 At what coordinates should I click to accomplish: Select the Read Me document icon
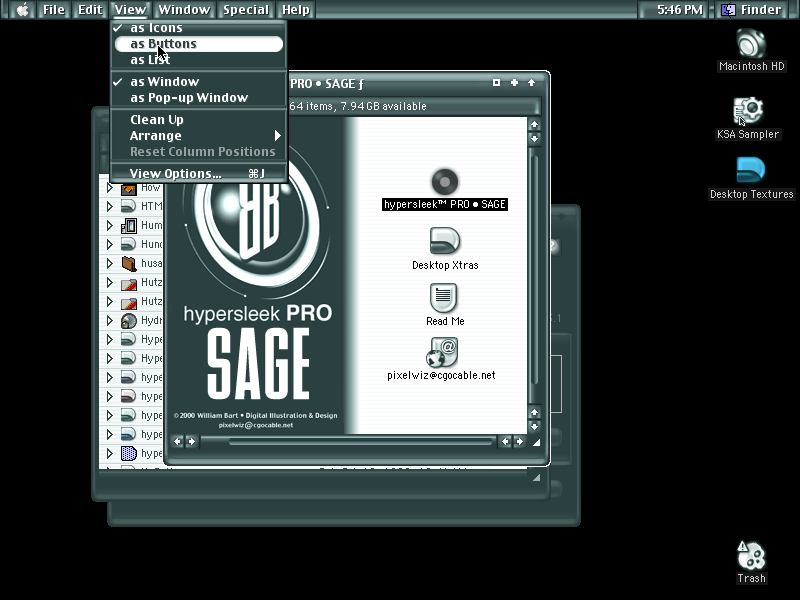click(443, 297)
